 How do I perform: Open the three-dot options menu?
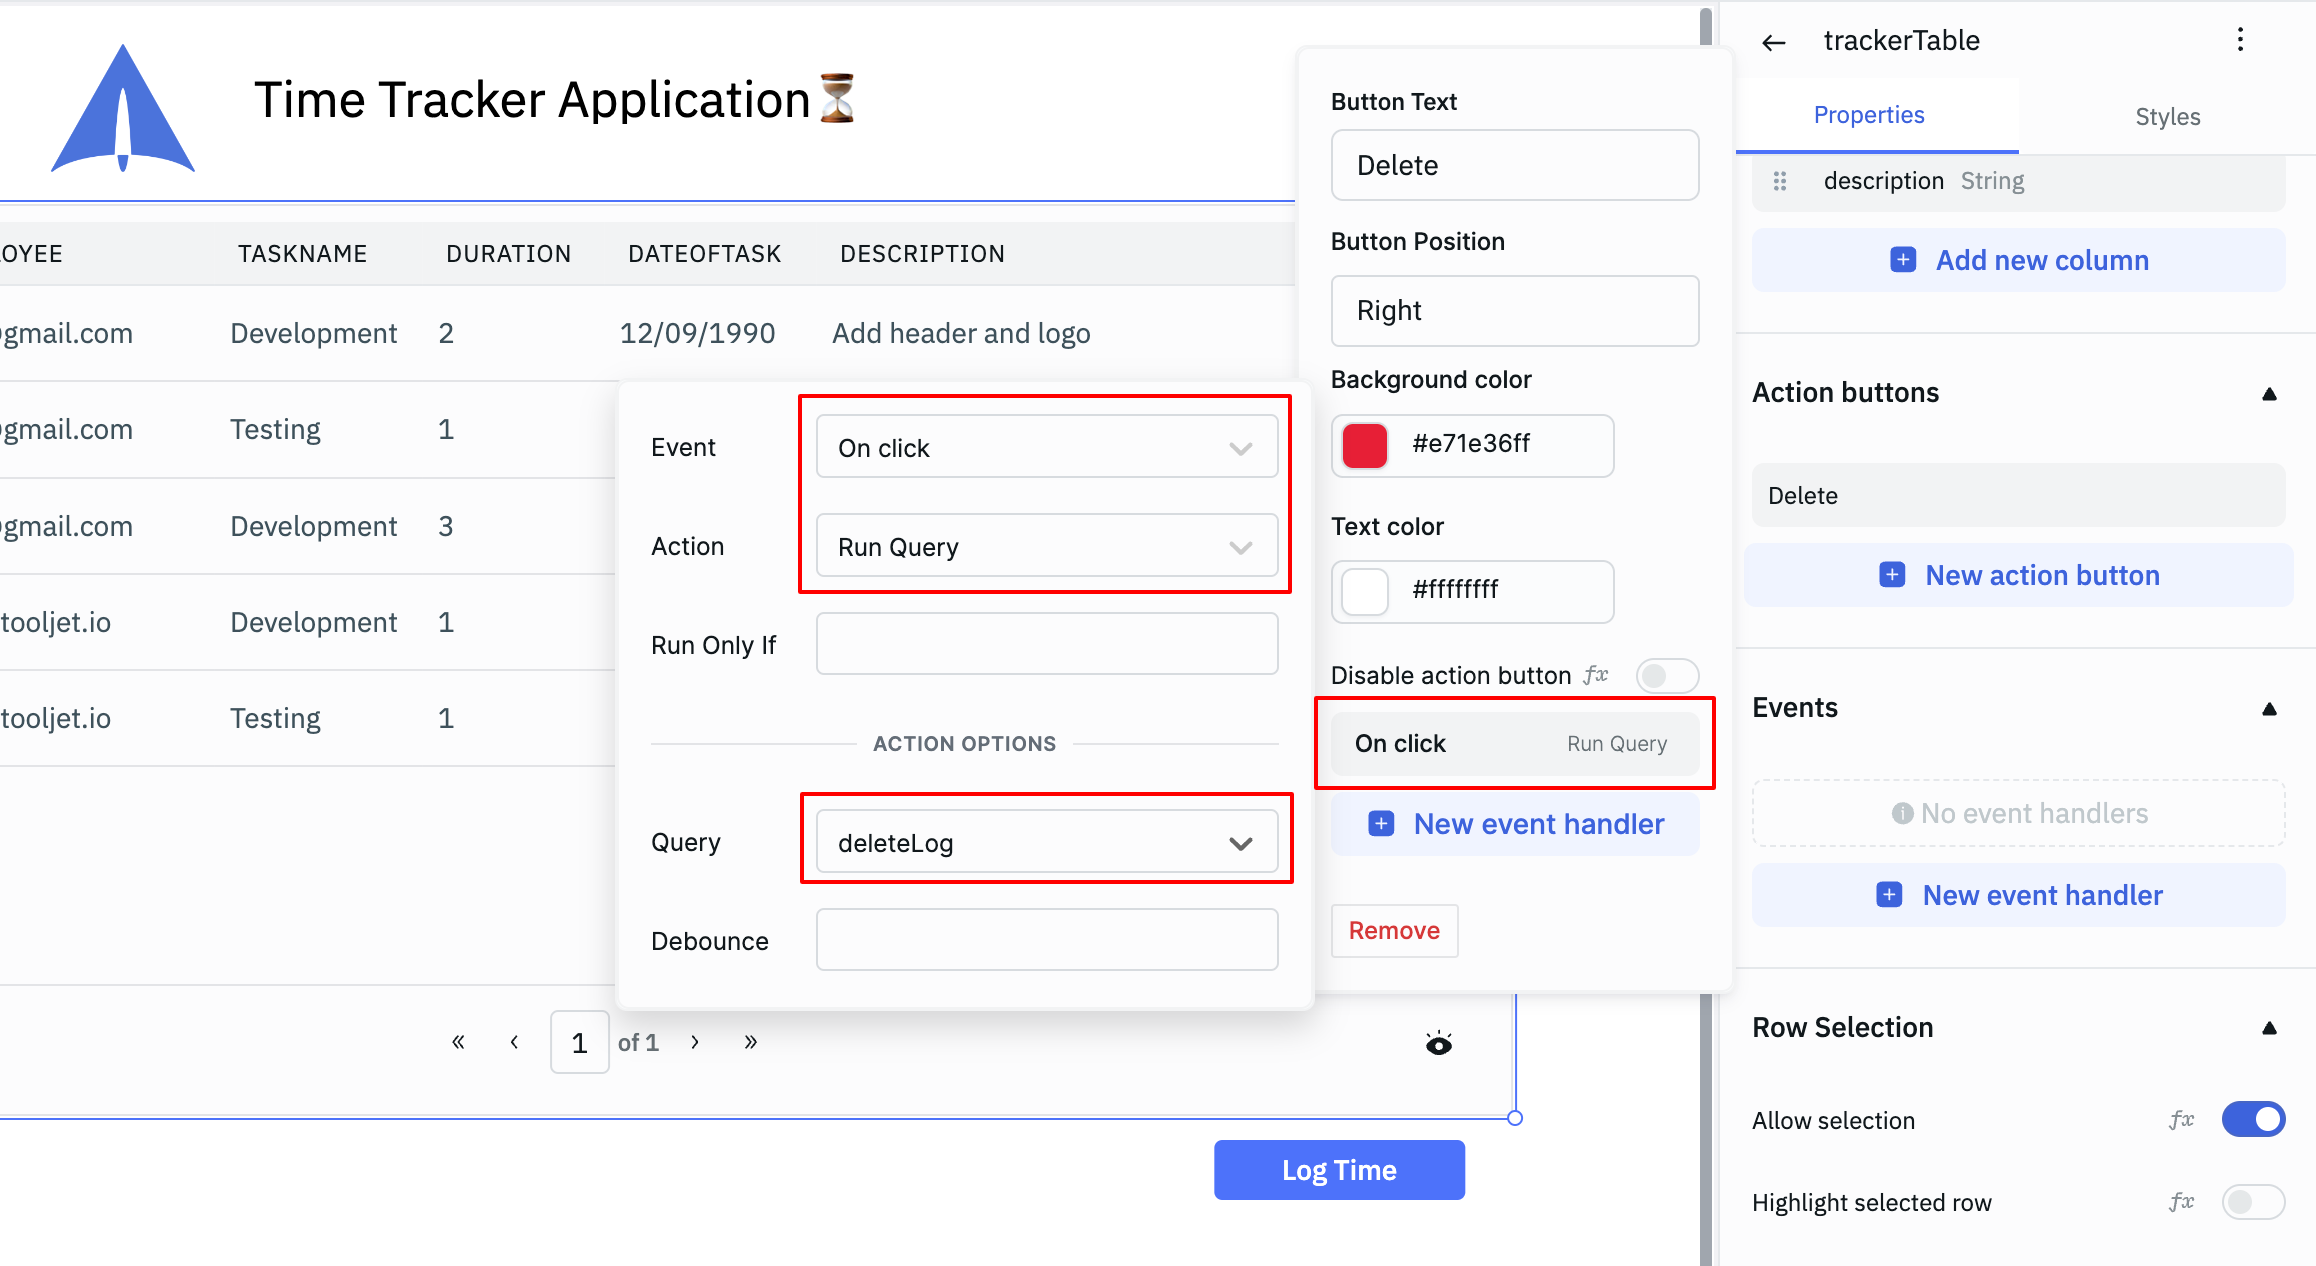tap(2240, 40)
